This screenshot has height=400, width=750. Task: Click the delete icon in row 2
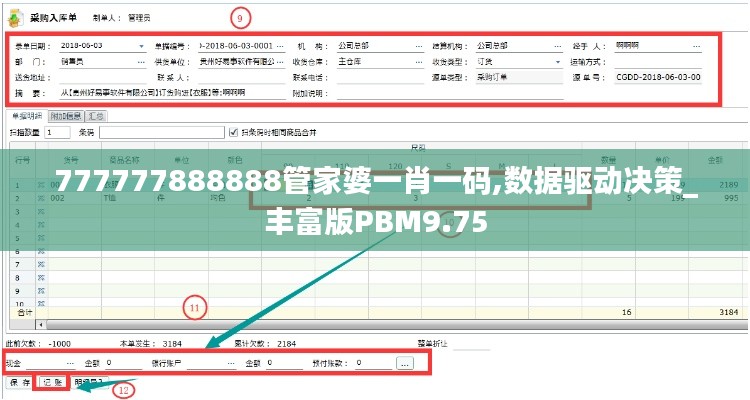41,198
